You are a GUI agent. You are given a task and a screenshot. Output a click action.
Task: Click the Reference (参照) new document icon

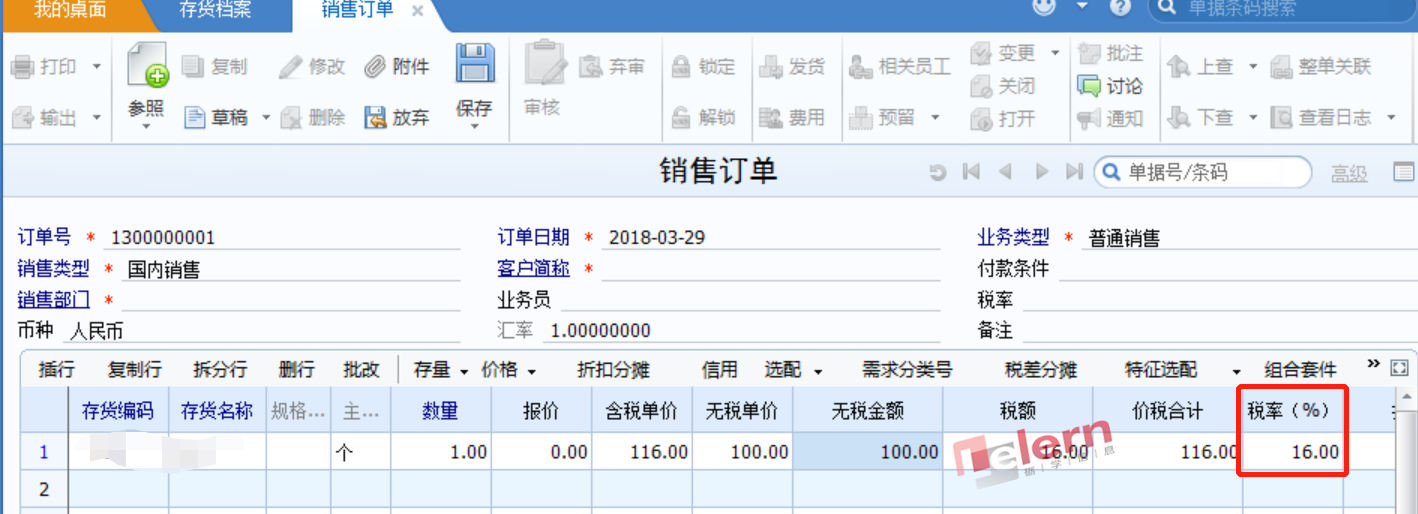tap(146, 64)
